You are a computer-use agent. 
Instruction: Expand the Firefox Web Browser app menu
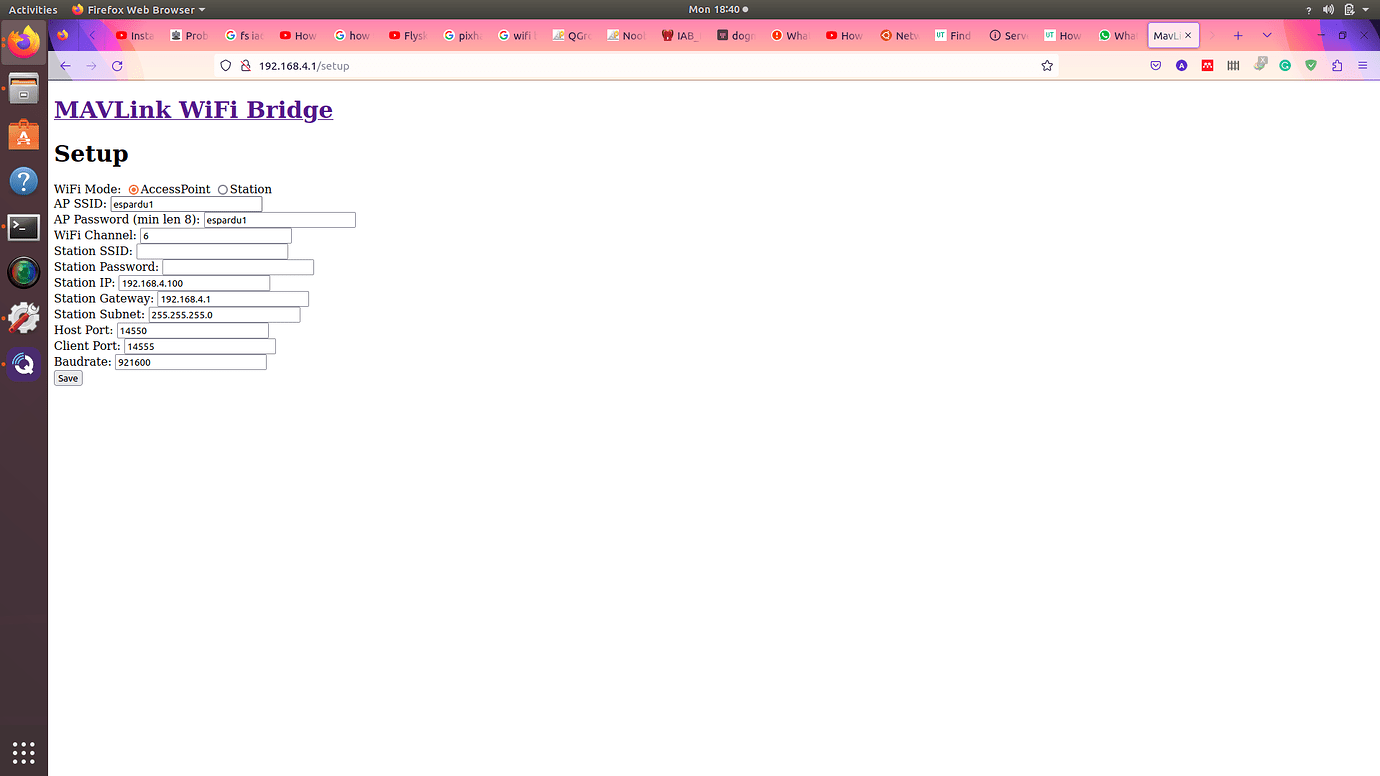point(138,10)
